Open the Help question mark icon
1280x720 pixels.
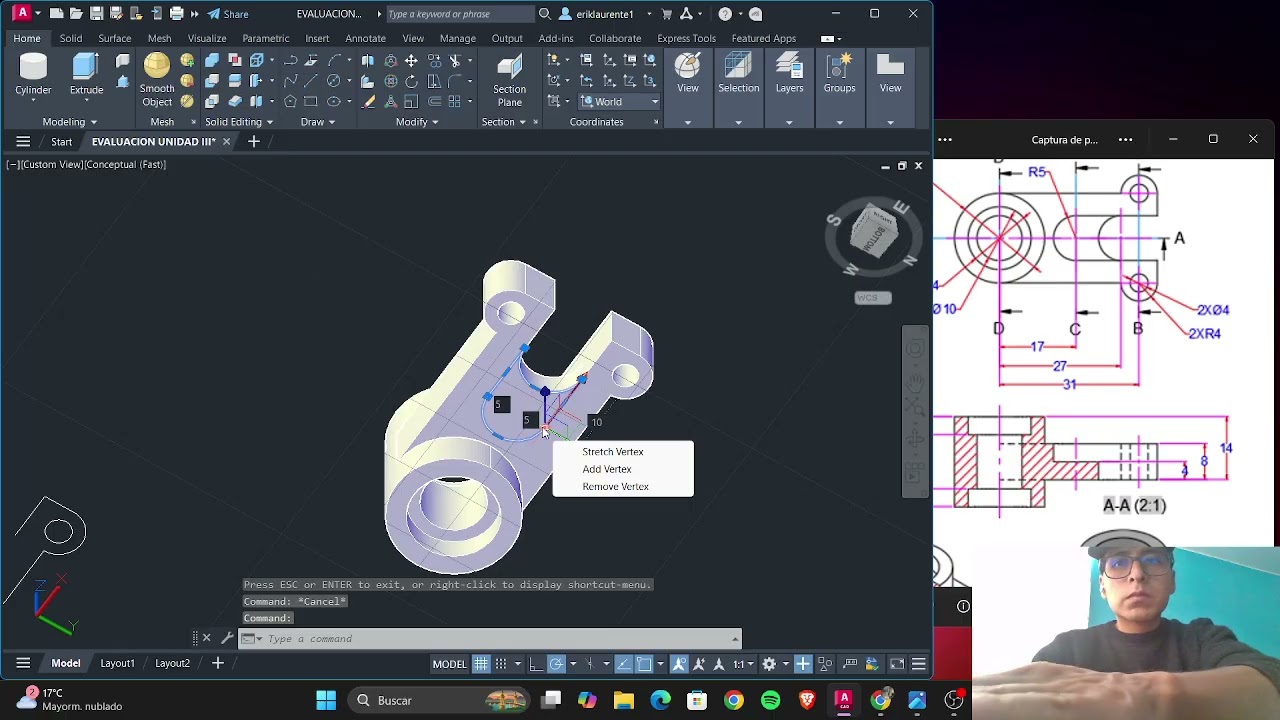click(x=725, y=14)
